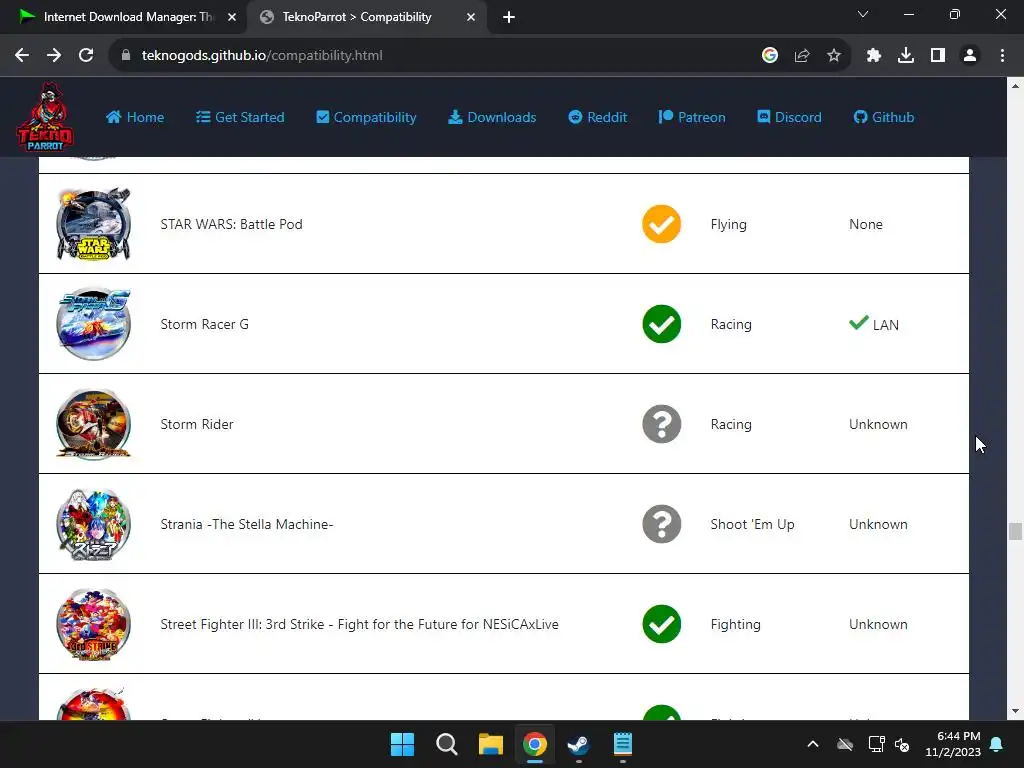Viewport: 1024px width, 768px height.
Task: Select 'Strania -The Stella Machine-' text
Action: click(247, 524)
